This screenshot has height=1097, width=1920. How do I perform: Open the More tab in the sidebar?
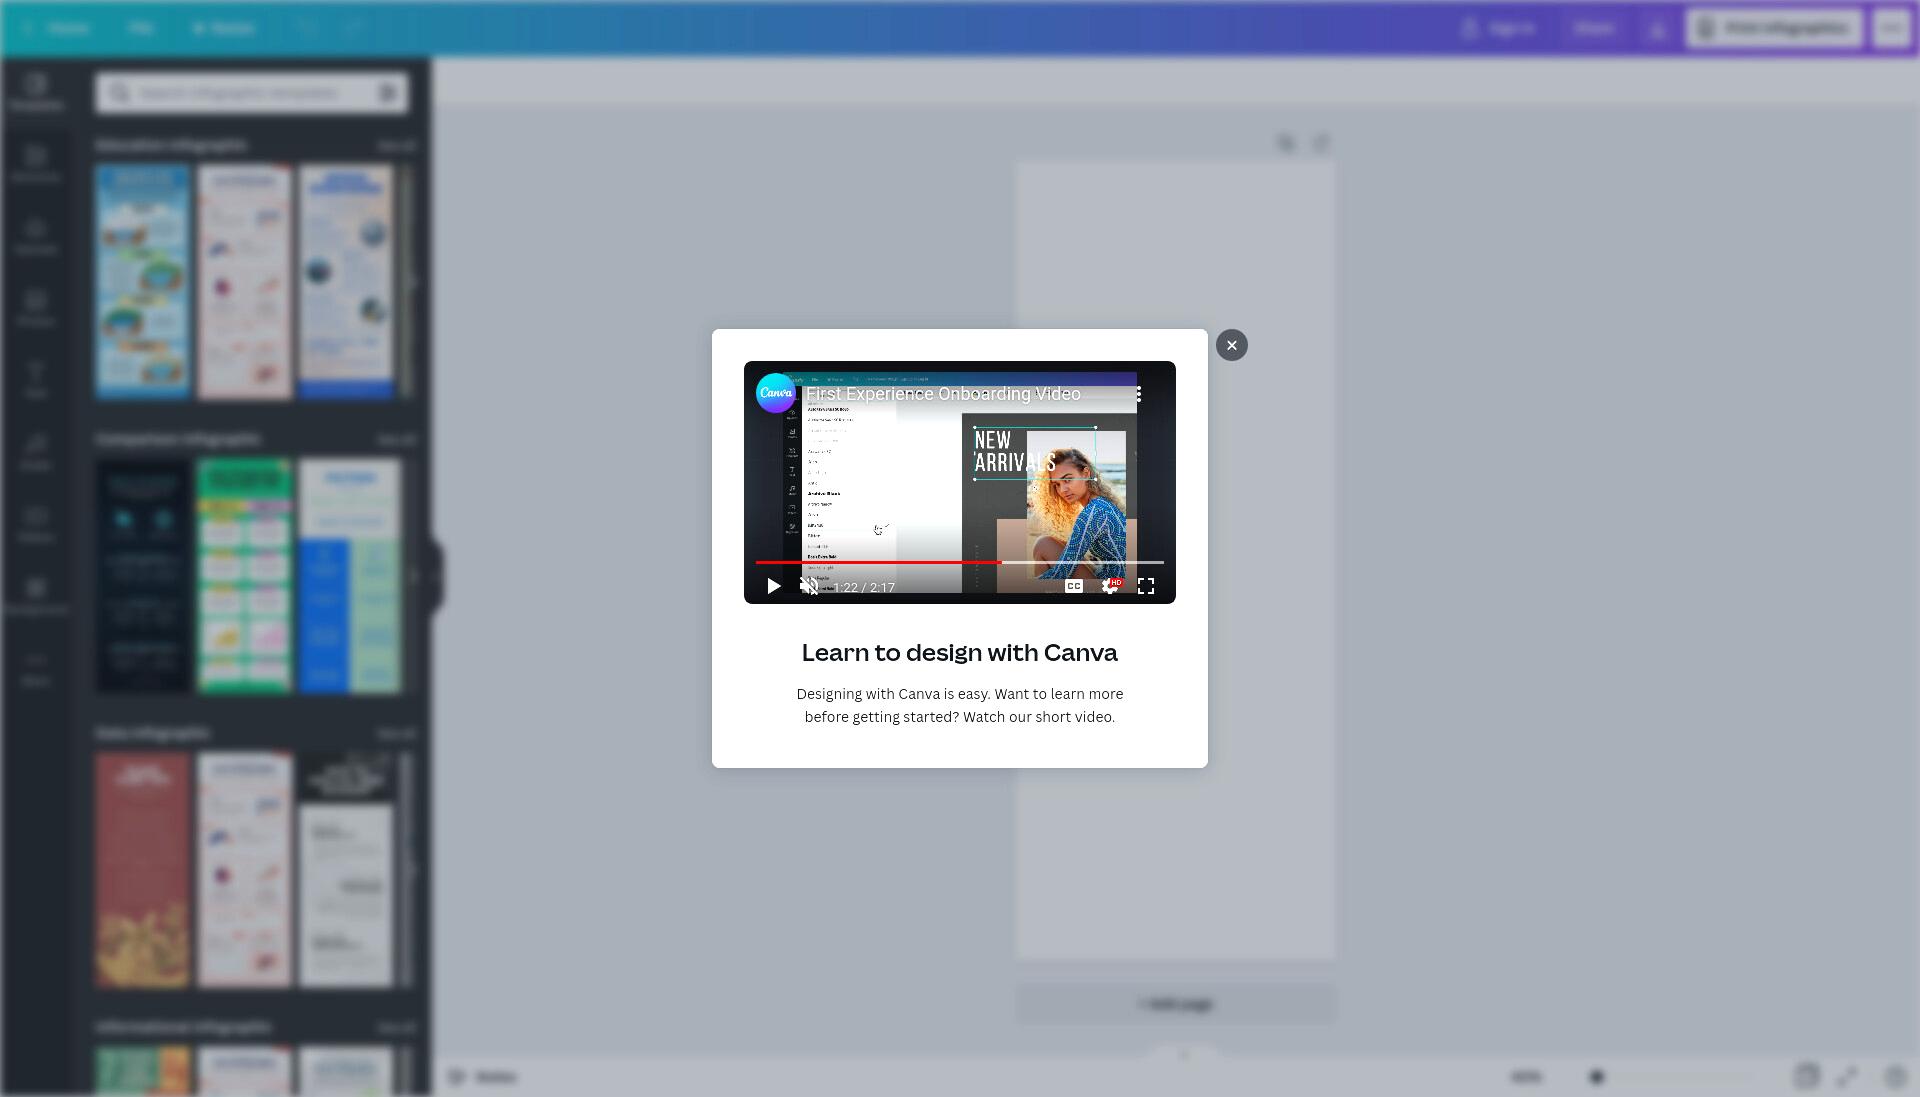(x=36, y=668)
